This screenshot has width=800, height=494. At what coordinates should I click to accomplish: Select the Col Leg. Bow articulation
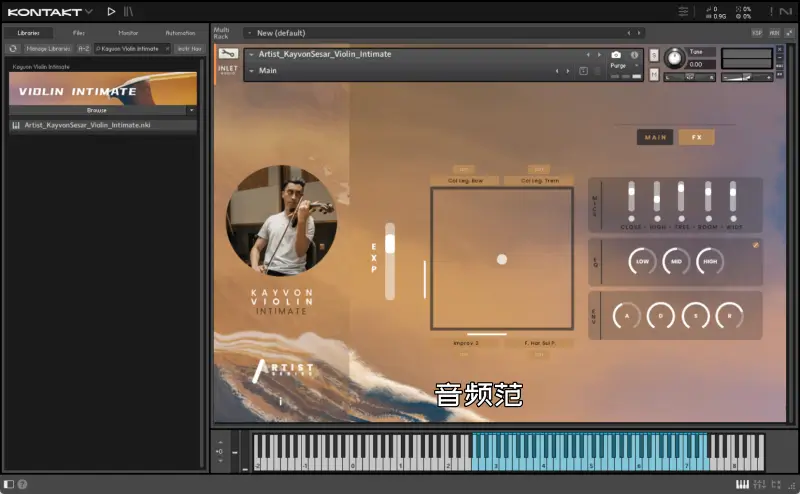click(x=465, y=181)
